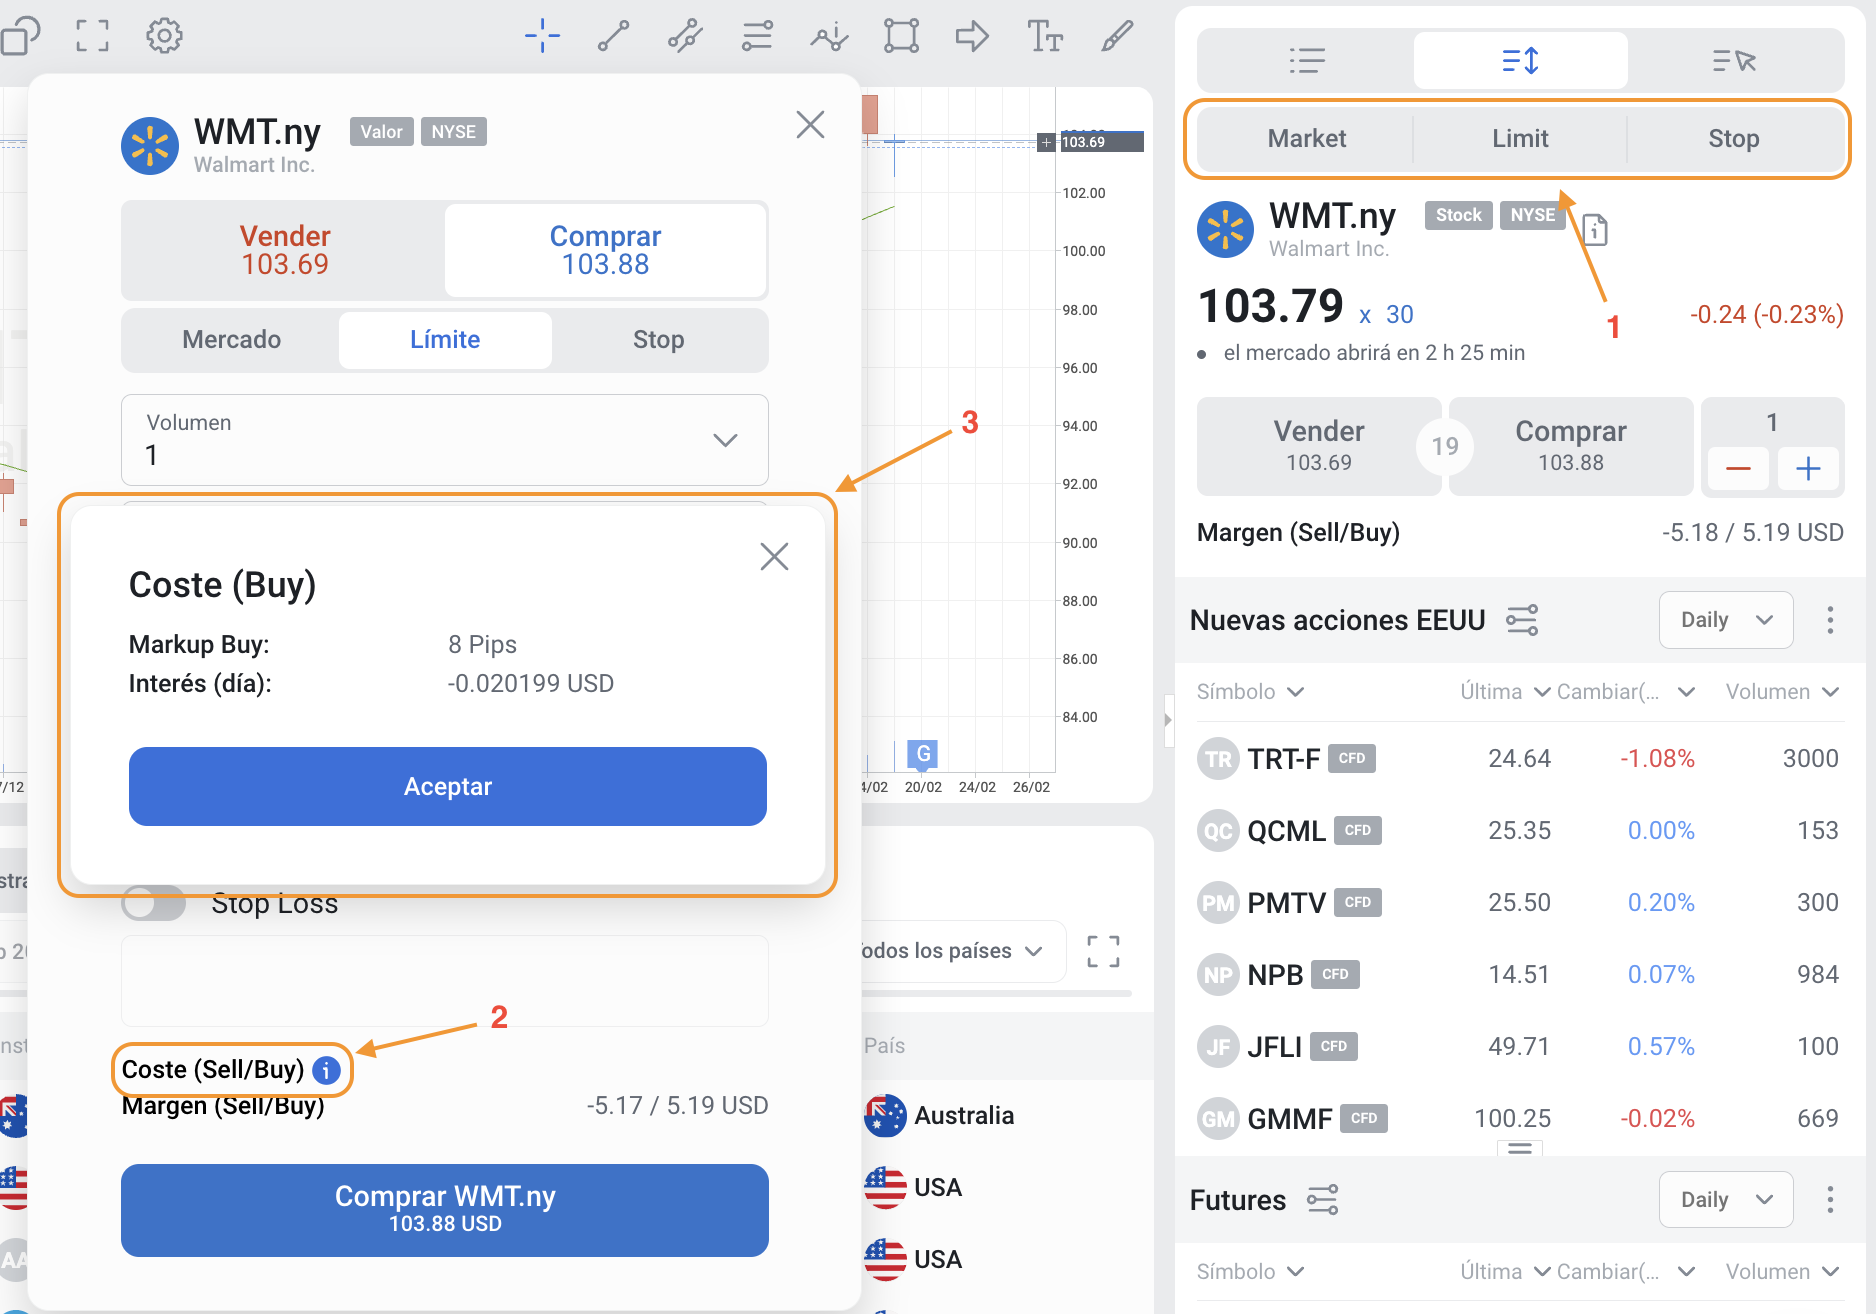The height and width of the screenshot is (1314, 1876).
Task: Open the NPB row
Action: click(1518, 975)
